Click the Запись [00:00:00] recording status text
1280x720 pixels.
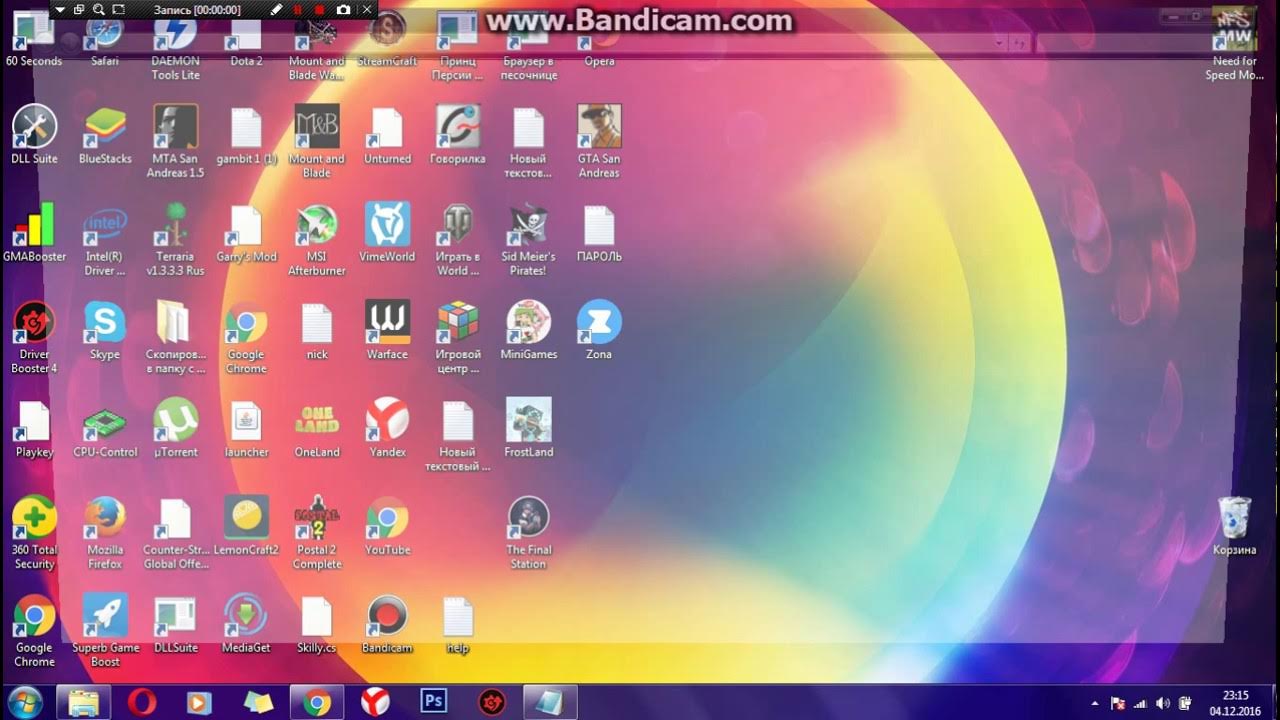coord(198,10)
